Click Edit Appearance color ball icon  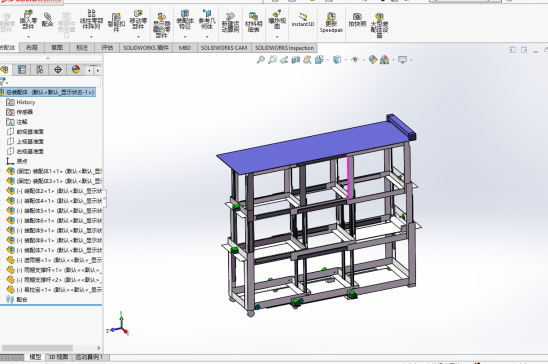[x=373, y=60]
